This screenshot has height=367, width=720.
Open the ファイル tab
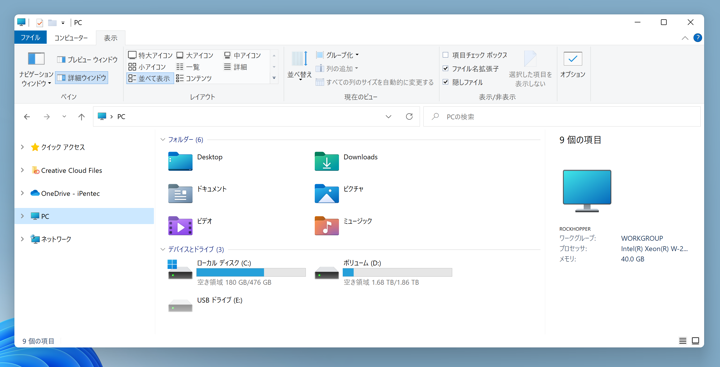click(x=30, y=38)
